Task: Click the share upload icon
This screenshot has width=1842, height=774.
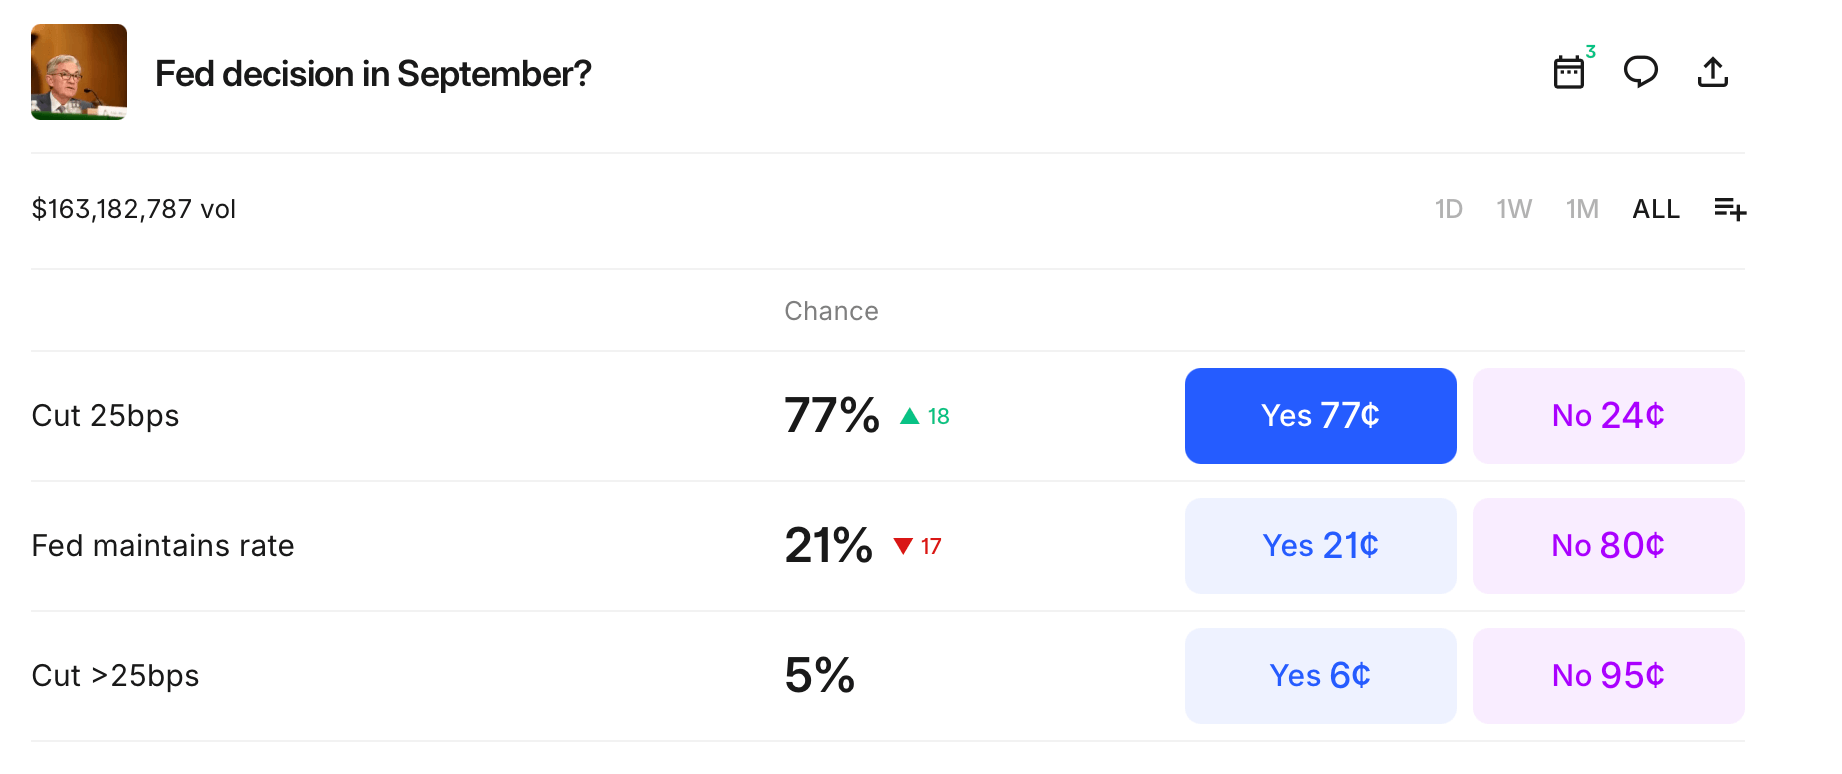Action: click(1712, 72)
